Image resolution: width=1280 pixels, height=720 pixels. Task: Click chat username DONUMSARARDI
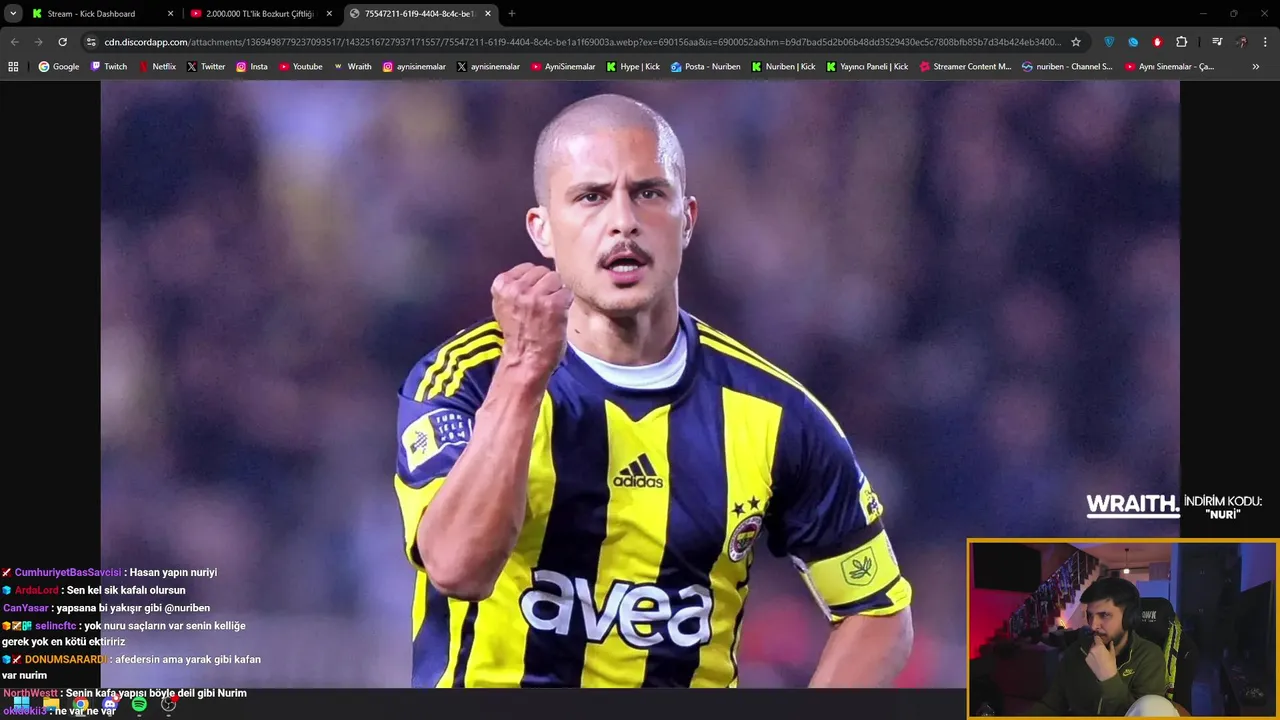point(65,660)
